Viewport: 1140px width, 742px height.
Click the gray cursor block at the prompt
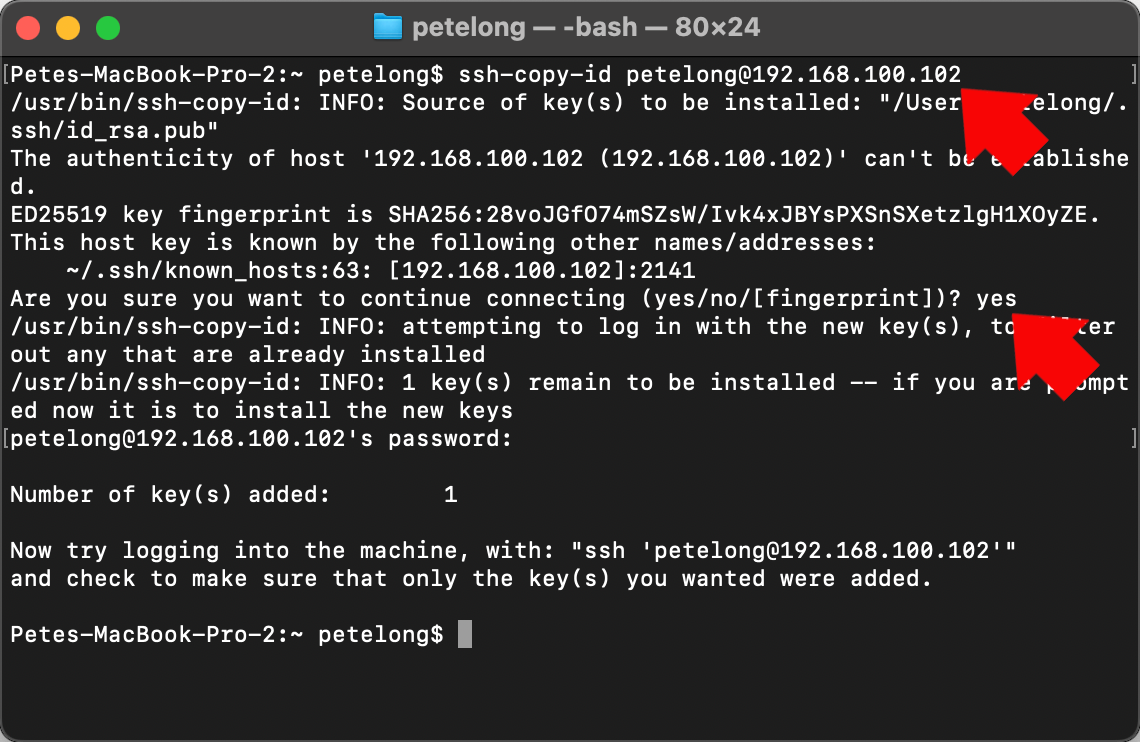coord(465,634)
